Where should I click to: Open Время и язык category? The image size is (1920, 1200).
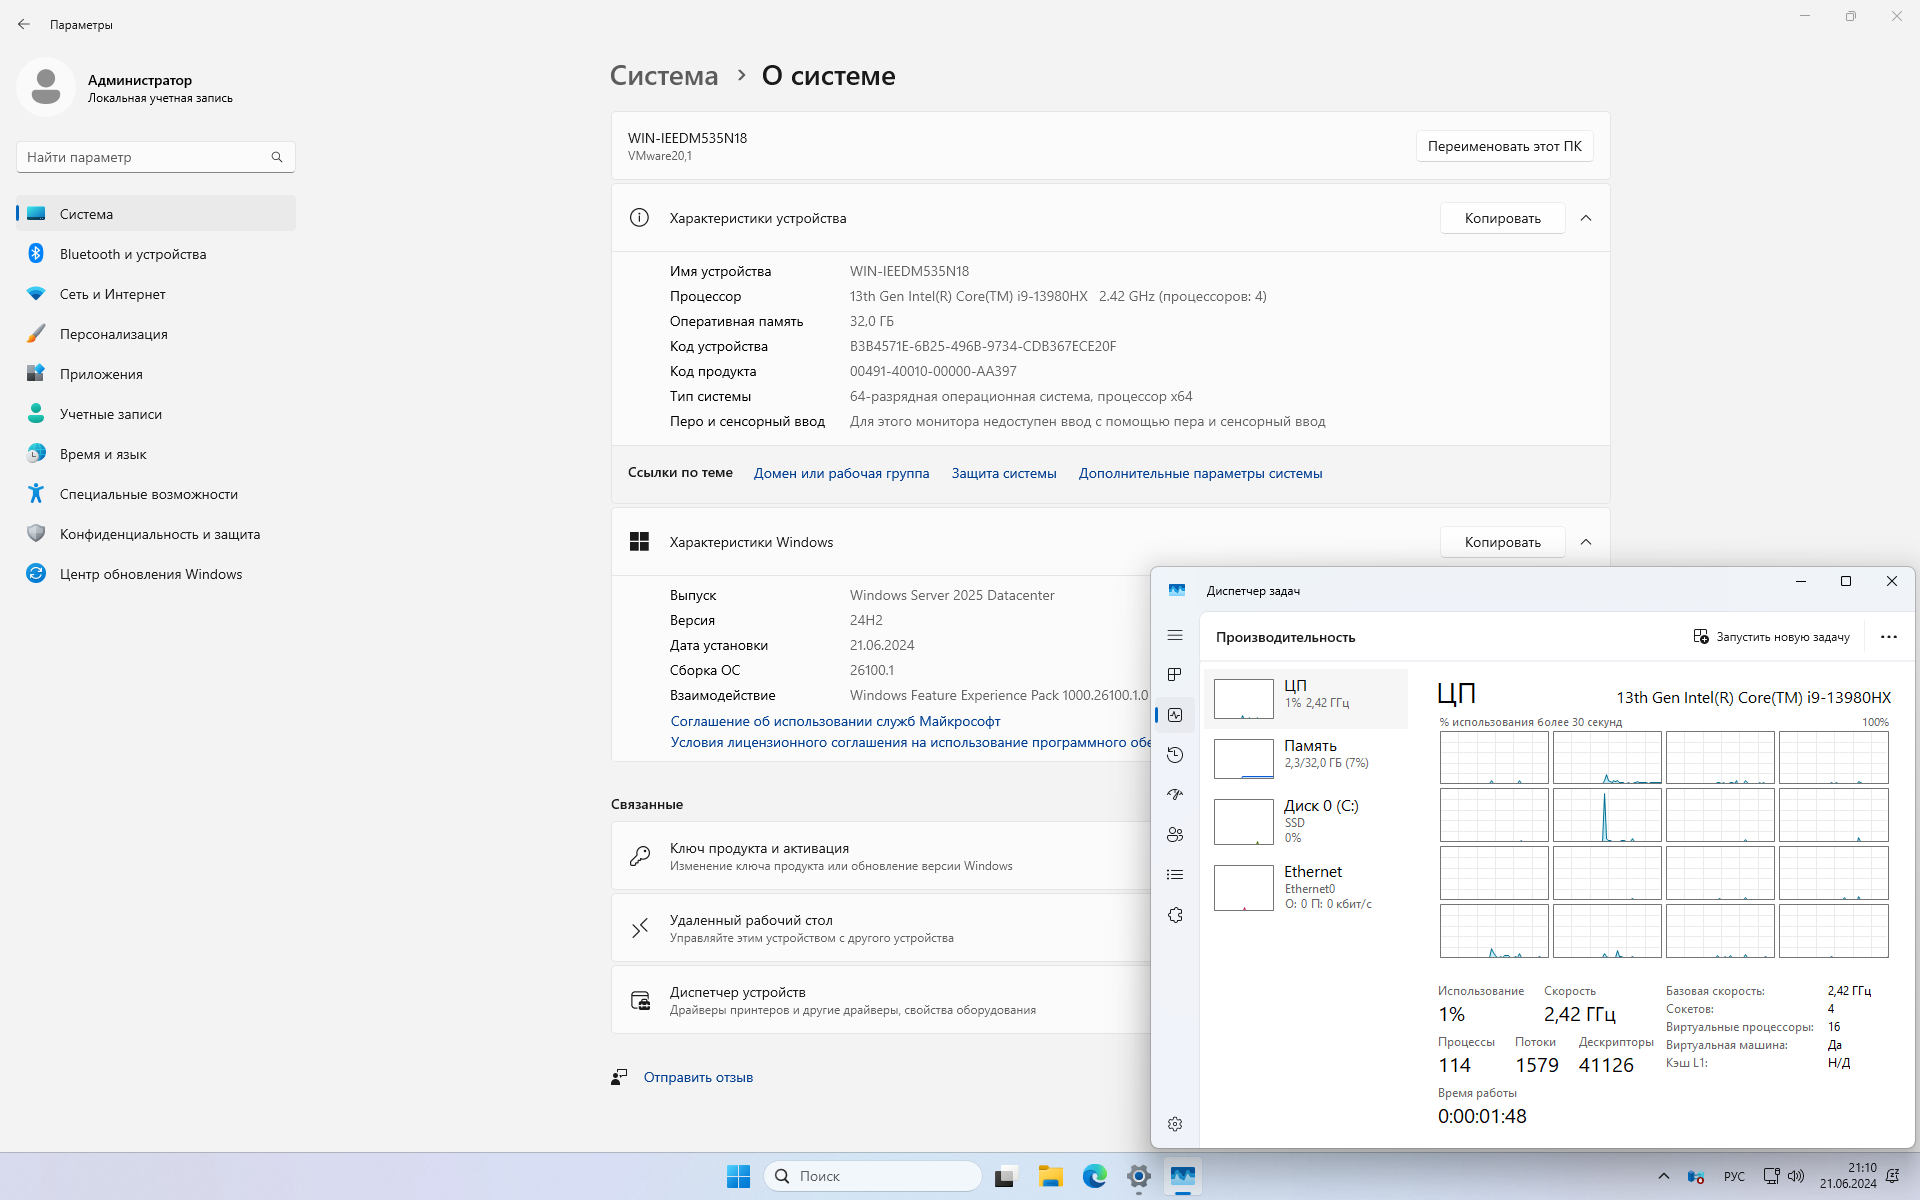156,454
